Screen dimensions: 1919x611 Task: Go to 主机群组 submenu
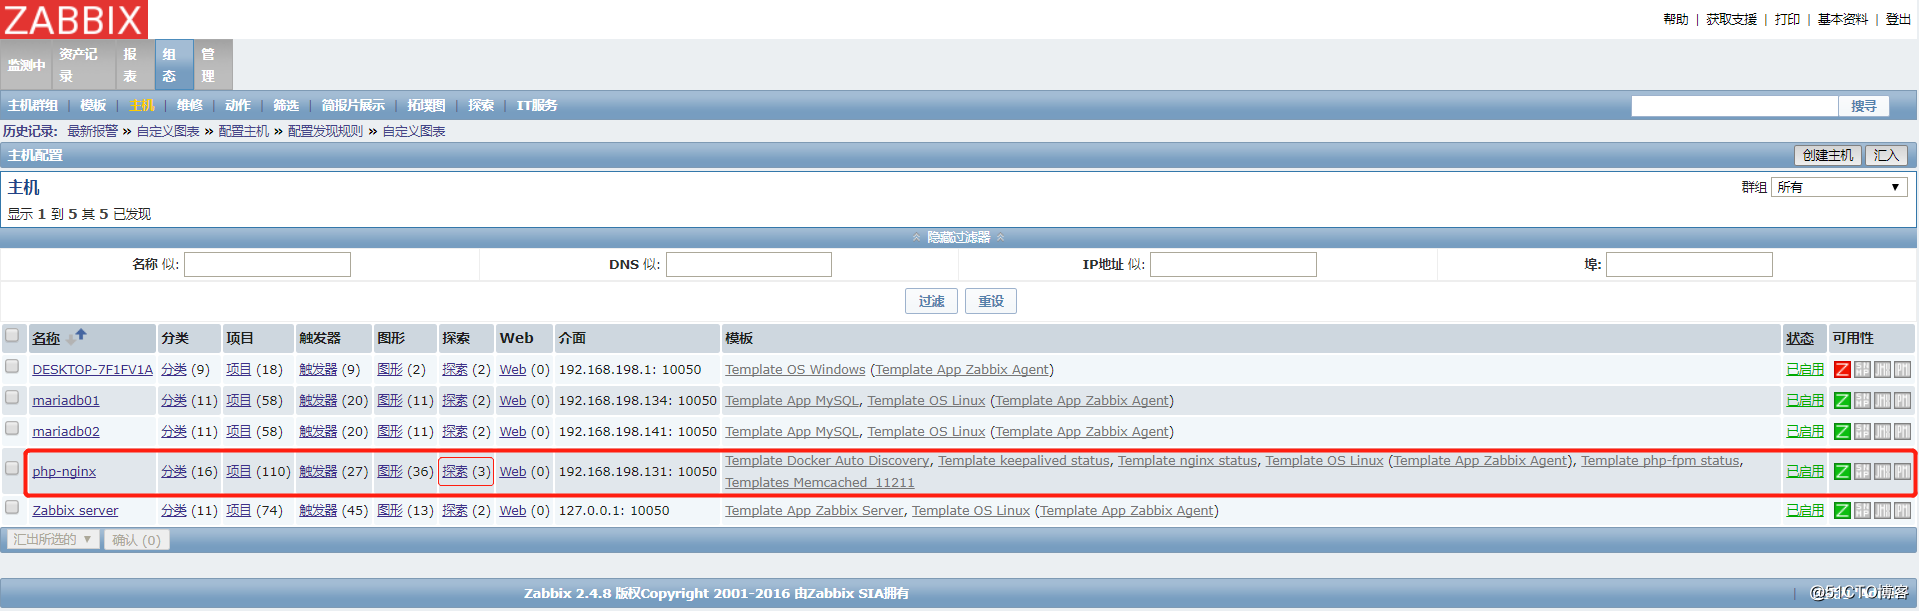point(33,105)
